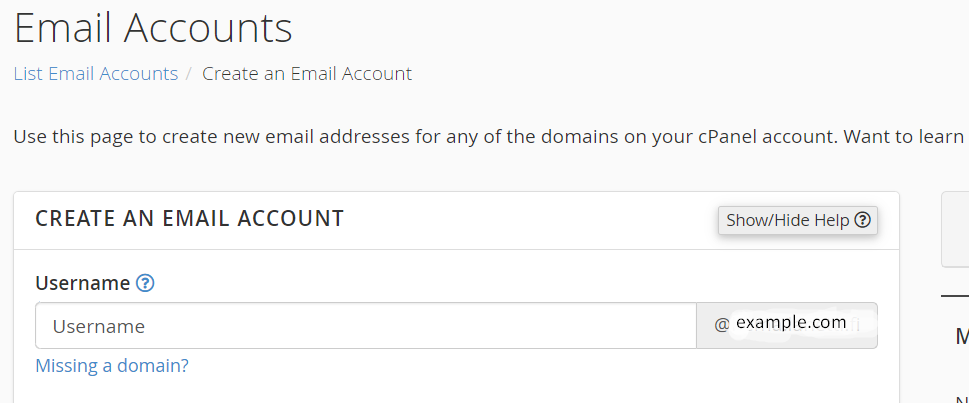Click the partially visible panel on the right

point(955,229)
